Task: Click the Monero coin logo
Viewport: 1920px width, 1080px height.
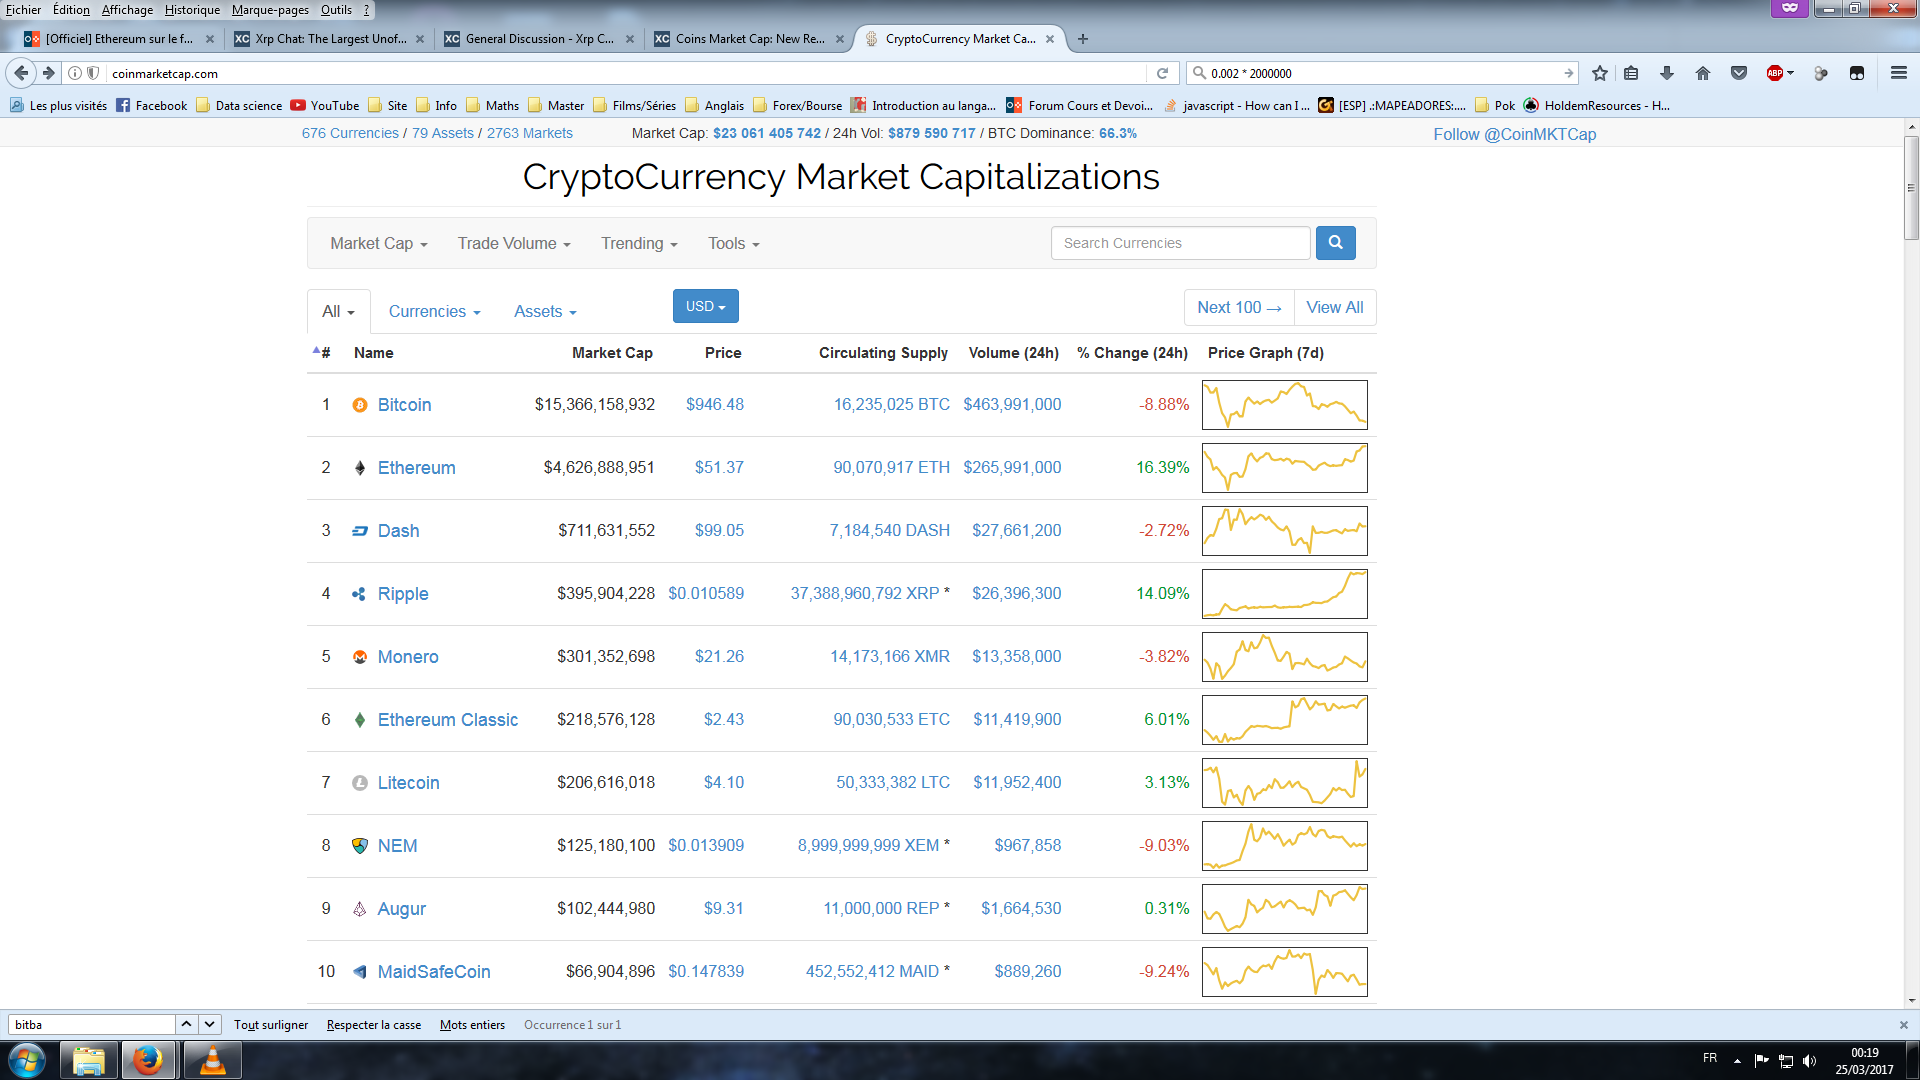Action: pyautogui.click(x=360, y=657)
